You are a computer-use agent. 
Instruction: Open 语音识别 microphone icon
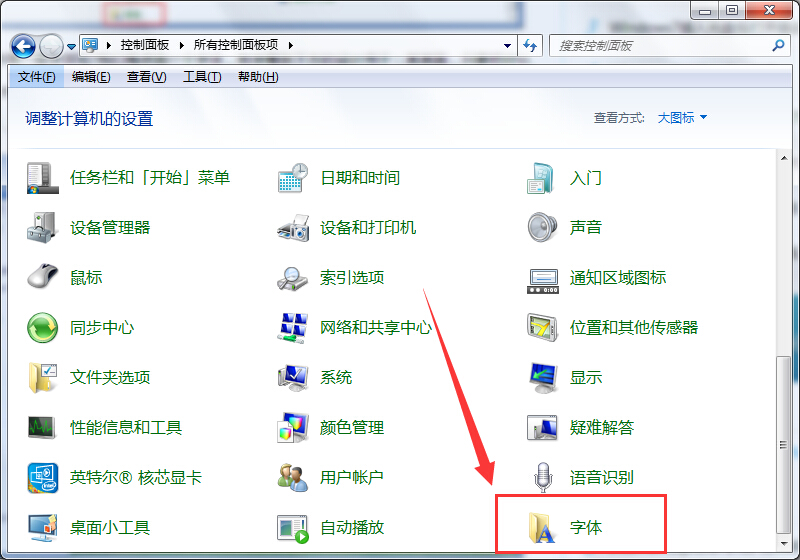(542, 477)
